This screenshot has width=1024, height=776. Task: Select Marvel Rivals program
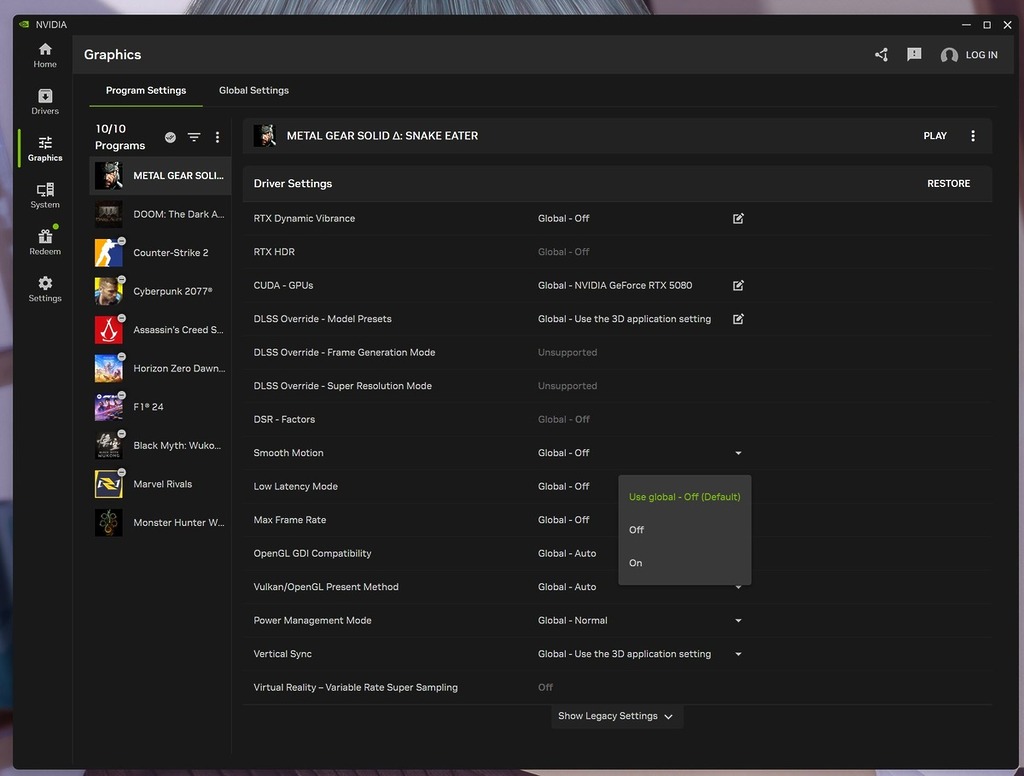pos(160,484)
